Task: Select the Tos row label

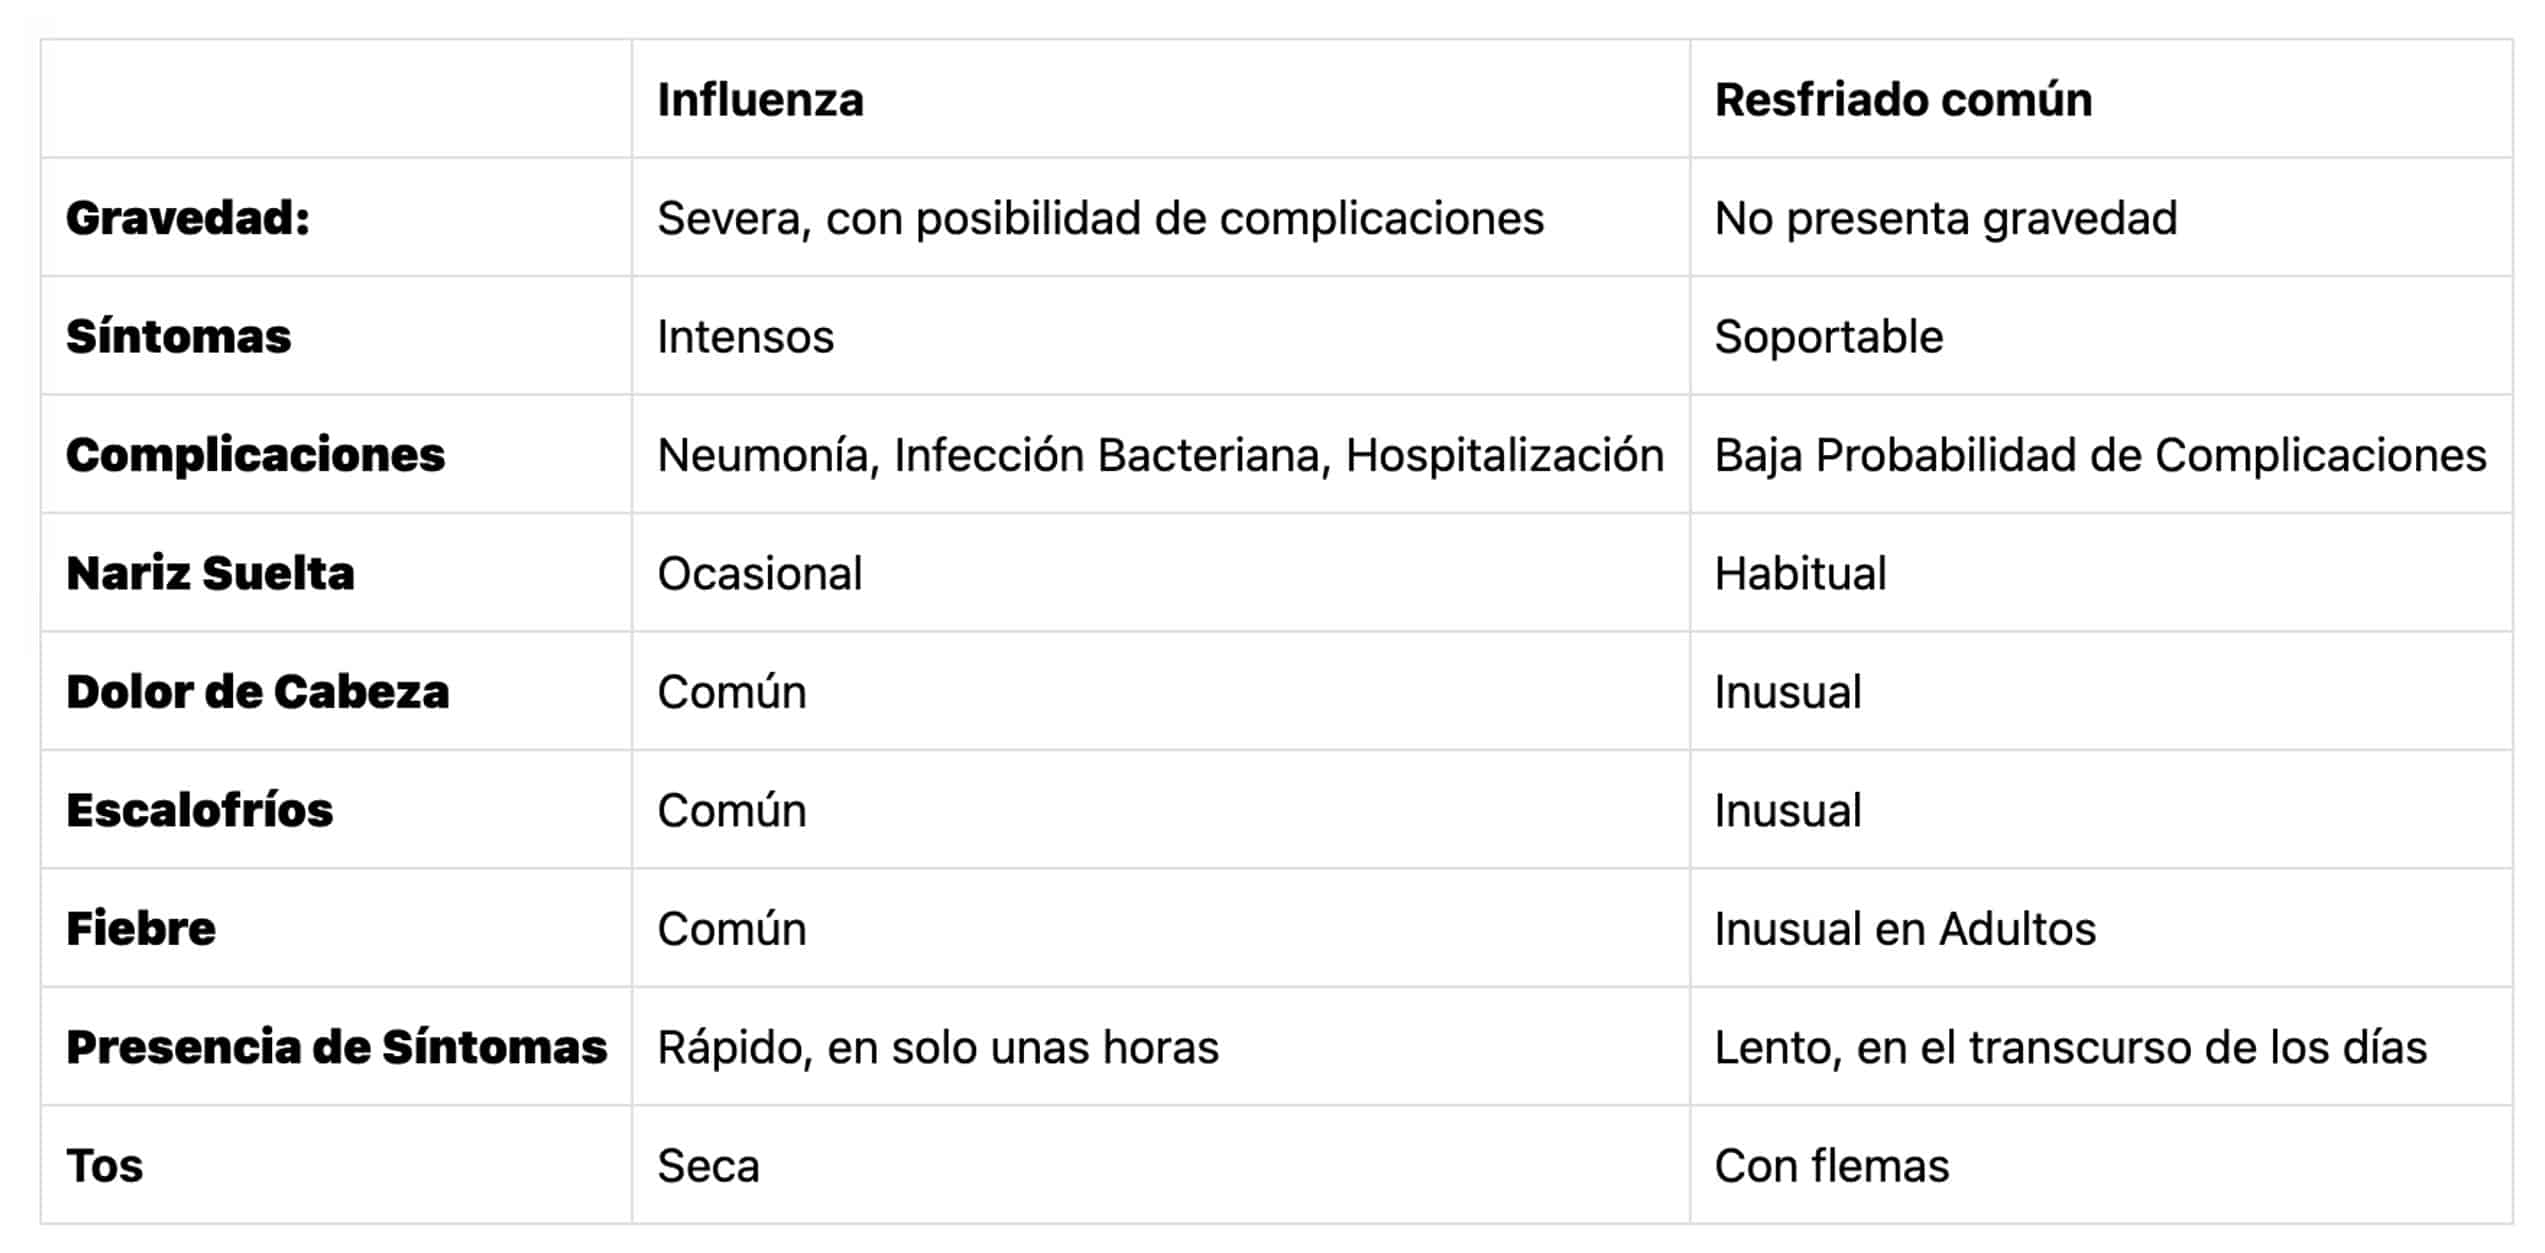Action: 104,1166
